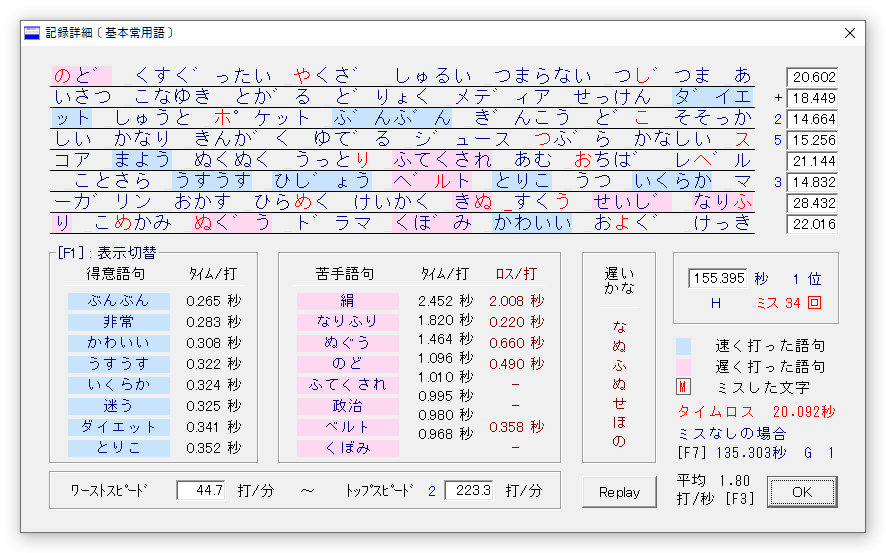Select かわいい in the 得意語句 list
Screen dimensions: 886x553
pyautogui.click(x=119, y=343)
